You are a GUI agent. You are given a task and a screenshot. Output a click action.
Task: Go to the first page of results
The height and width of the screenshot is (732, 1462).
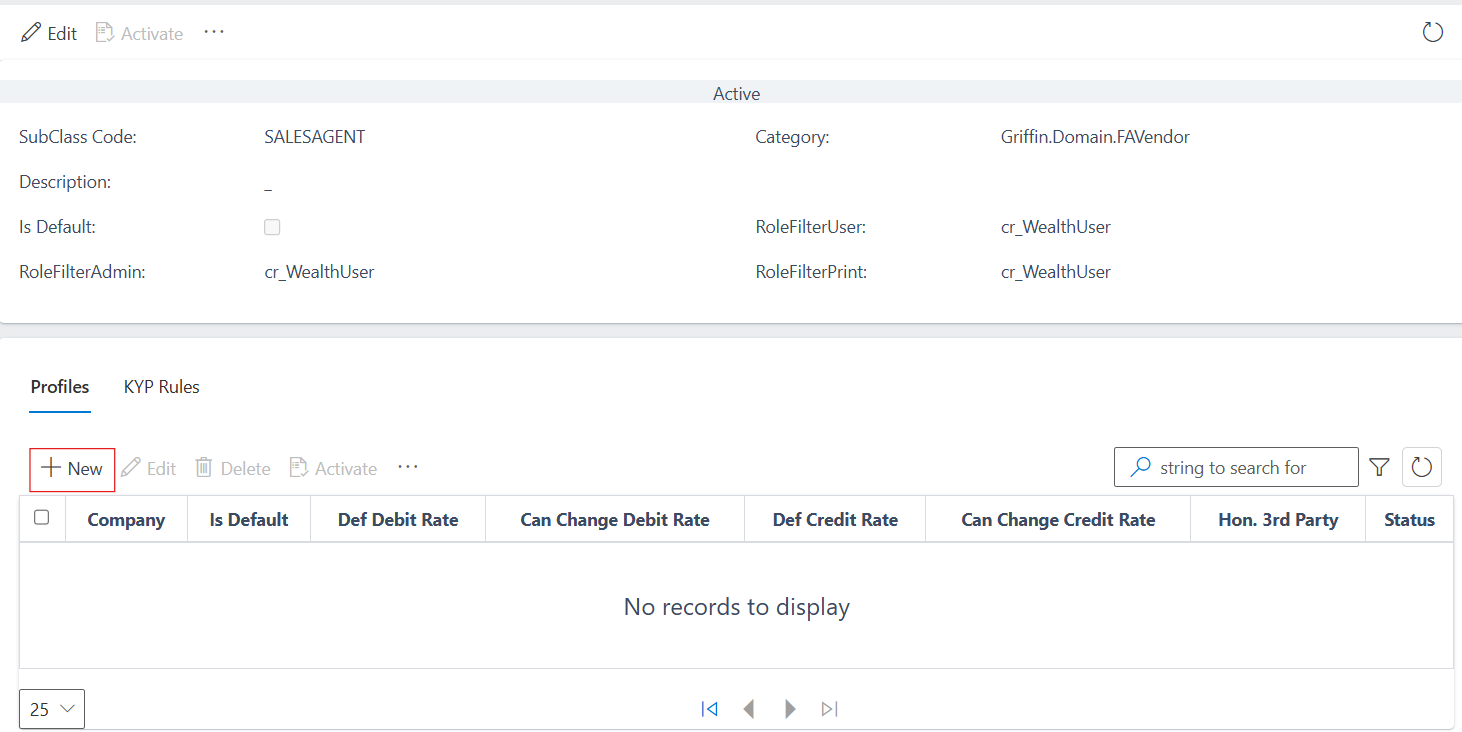[710, 709]
